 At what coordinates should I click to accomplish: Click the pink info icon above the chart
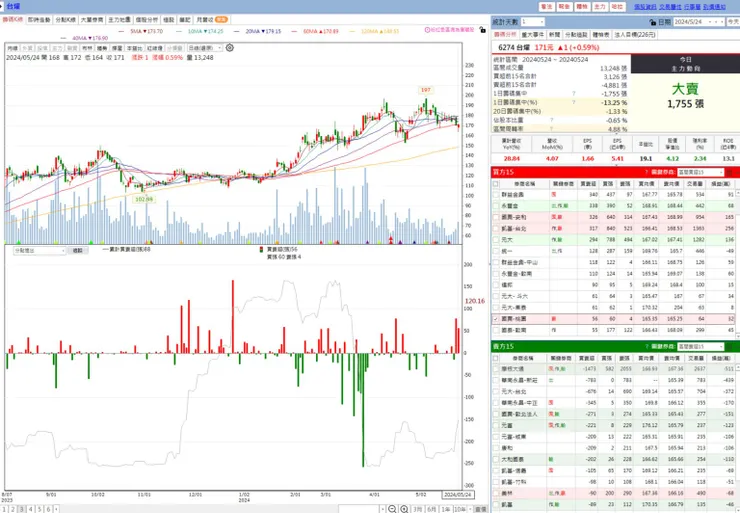(x=427, y=30)
